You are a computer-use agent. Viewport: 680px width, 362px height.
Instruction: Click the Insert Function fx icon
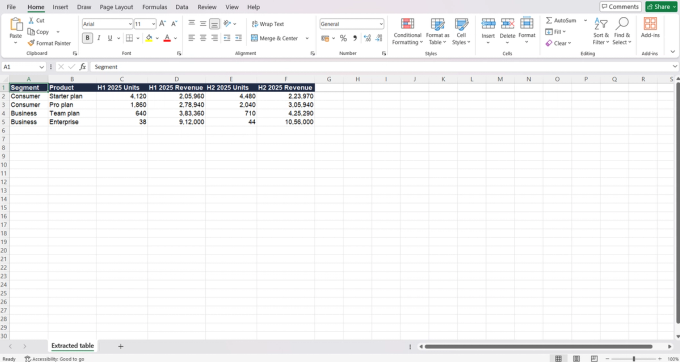click(82, 67)
